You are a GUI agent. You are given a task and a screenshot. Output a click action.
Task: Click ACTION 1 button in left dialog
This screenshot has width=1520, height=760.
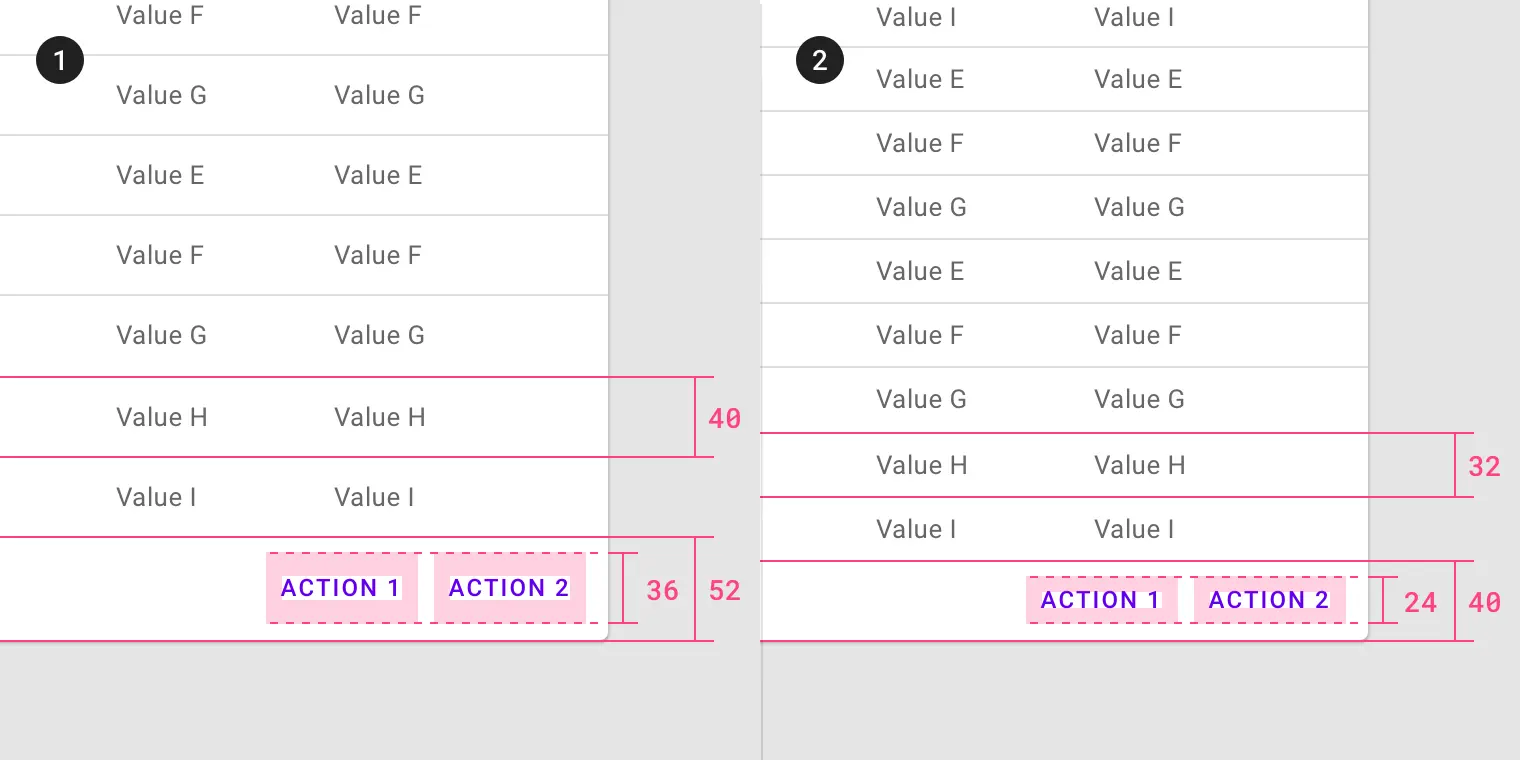coord(342,588)
